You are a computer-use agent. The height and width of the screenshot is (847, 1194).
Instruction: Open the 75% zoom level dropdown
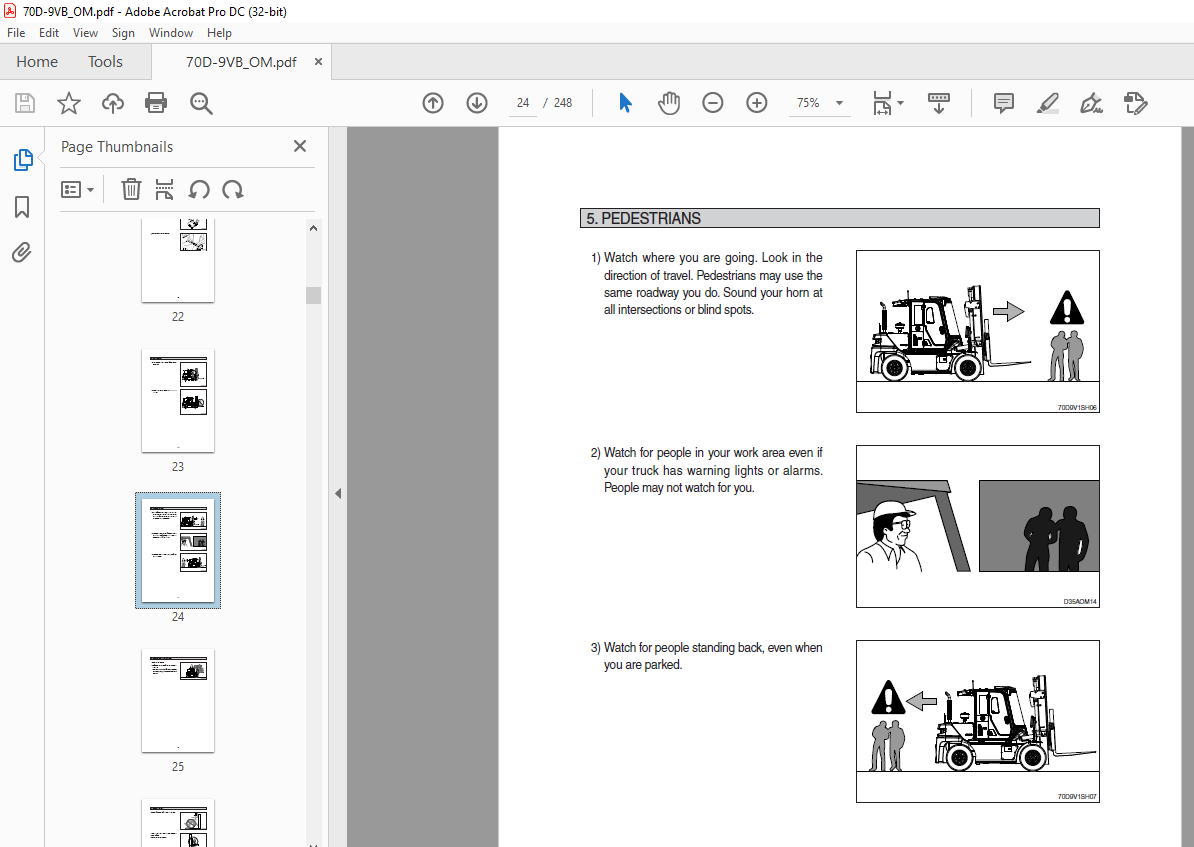839,103
